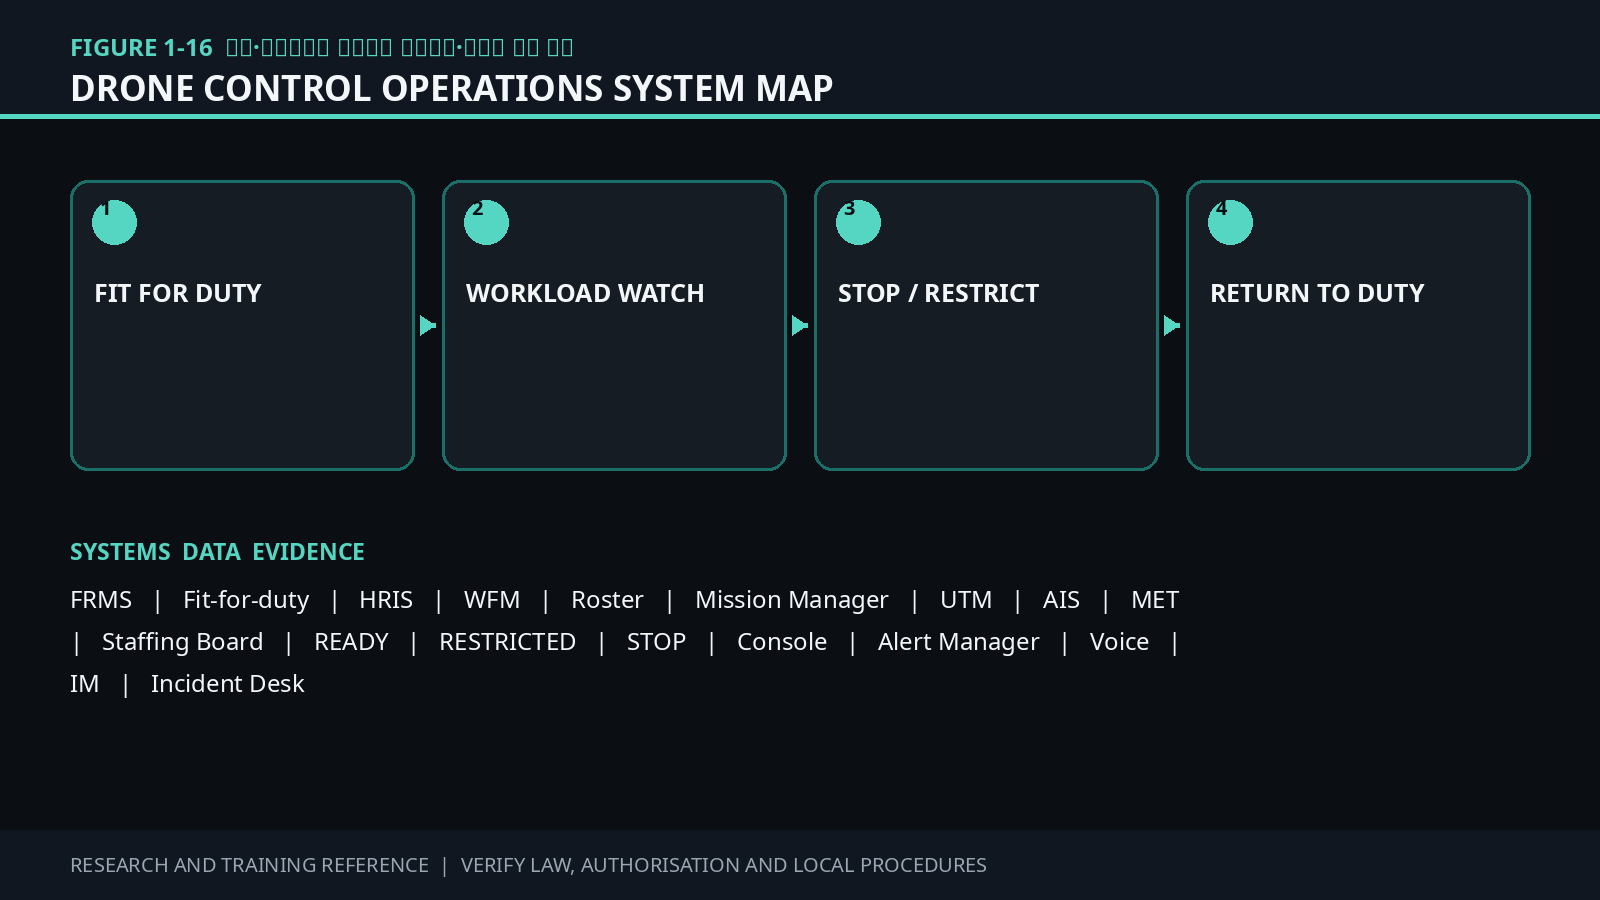Click arrow leading into Return To Duty
Screen dimensions: 1600x900
pyautogui.click(x=1172, y=325)
